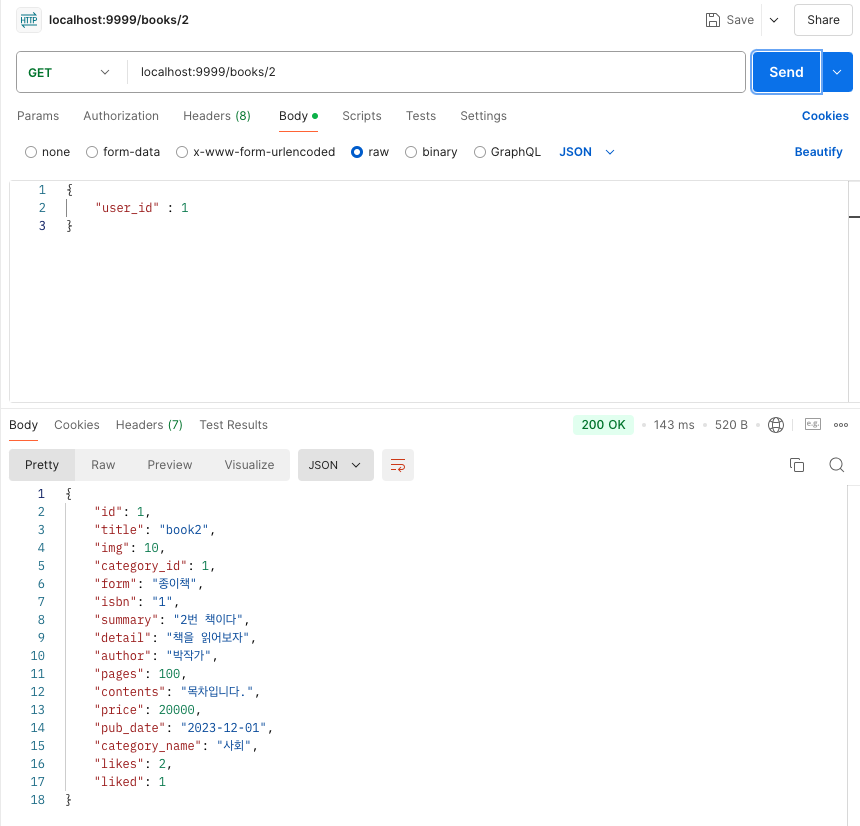Click the save response example icon
Image resolution: width=860 pixels, height=826 pixels.
(812, 424)
